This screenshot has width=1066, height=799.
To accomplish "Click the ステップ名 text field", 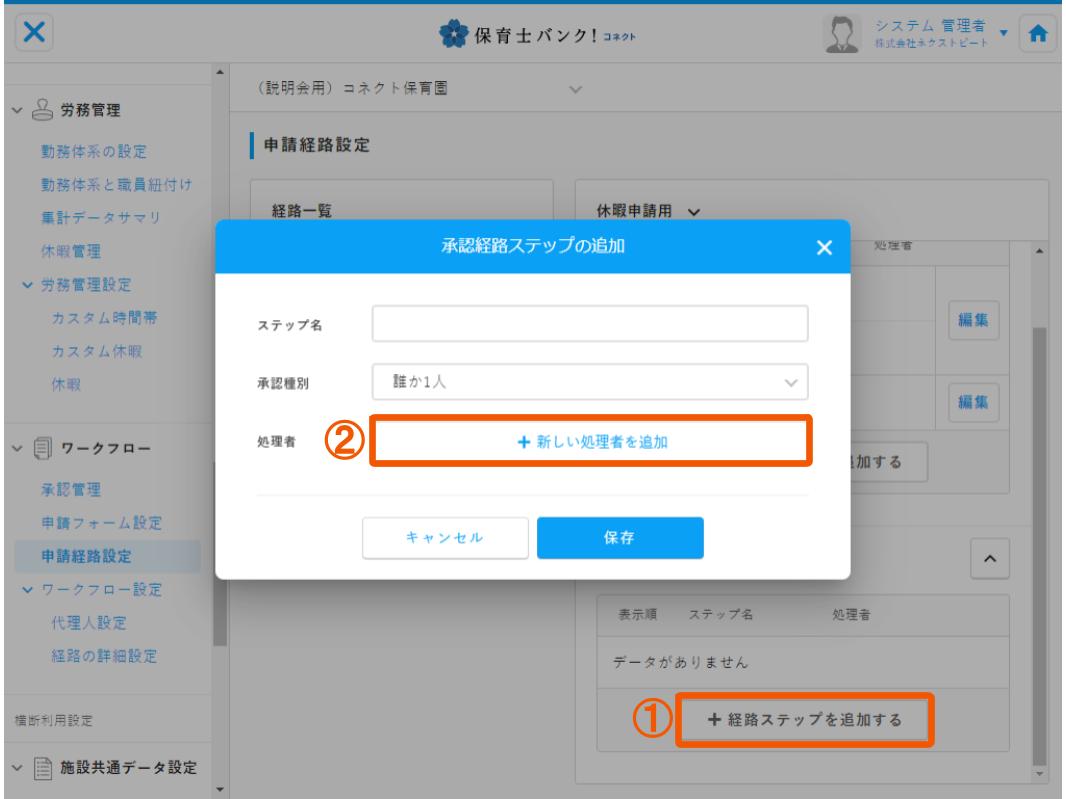I will 589,324.
